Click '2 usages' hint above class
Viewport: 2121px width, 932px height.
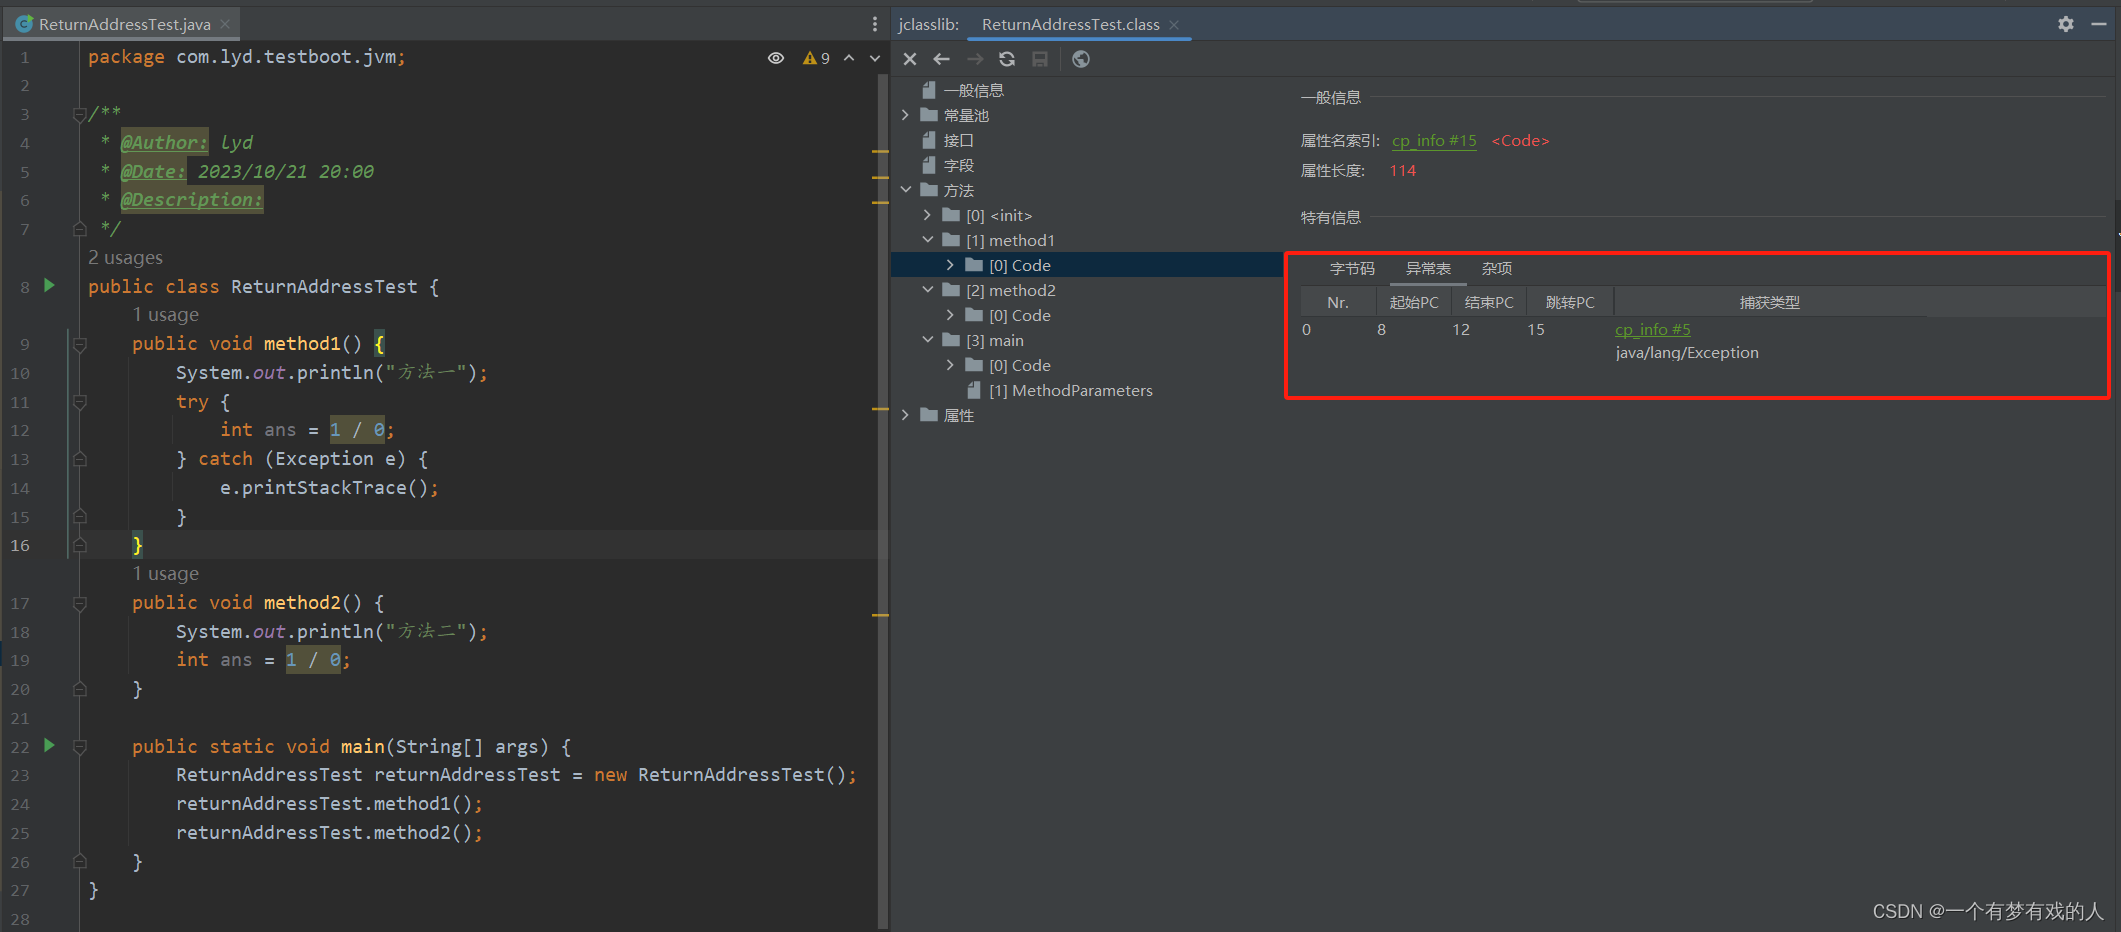click(x=125, y=257)
